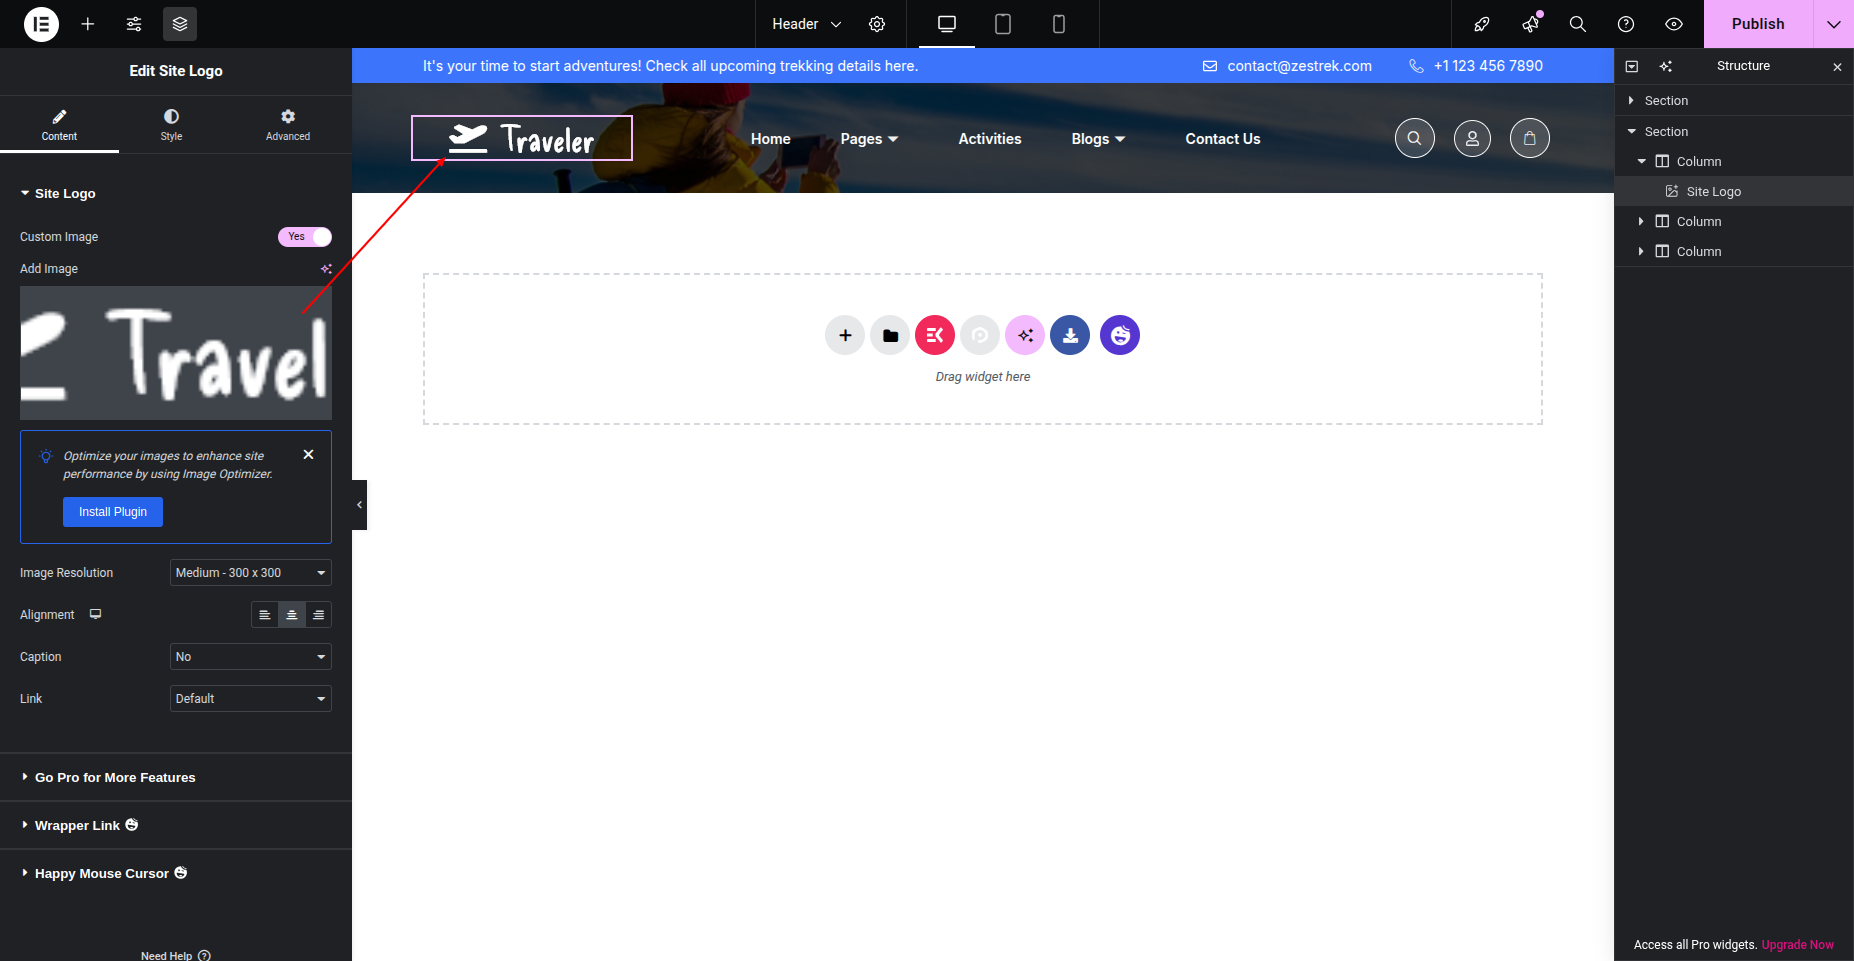Click the Publish button
This screenshot has width=1854, height=961.
[1757, 24]
